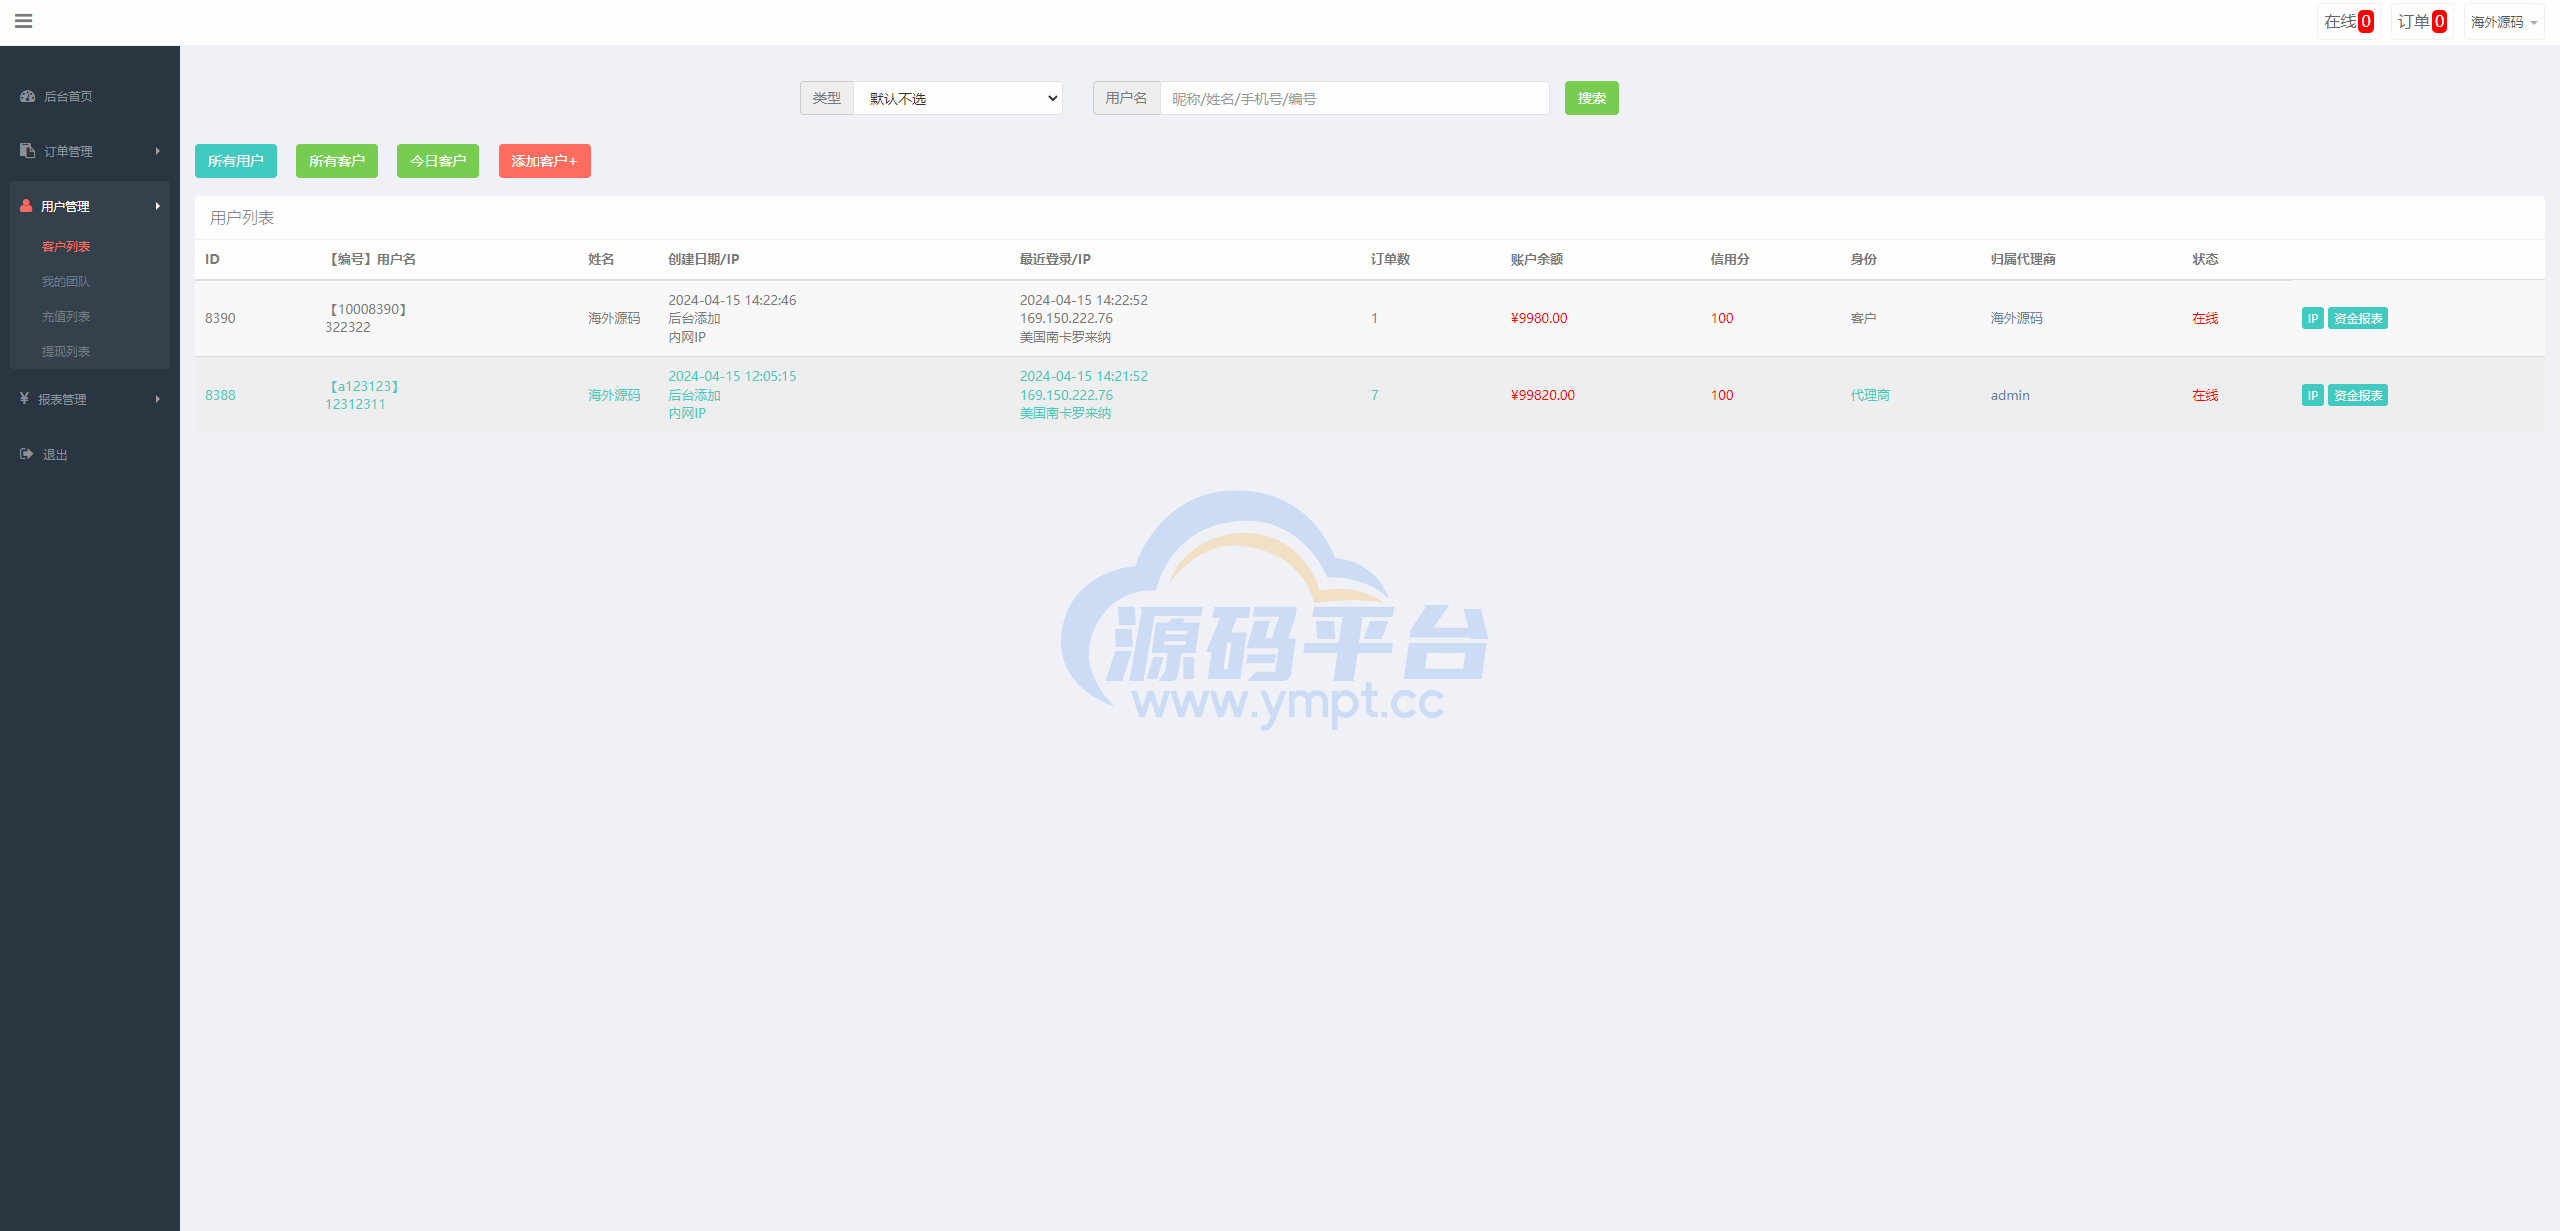Click the 在线 status of user 8388
Image resolution: width=2560 pixels, height=1231 pixels.
[x=2205, y=395]
